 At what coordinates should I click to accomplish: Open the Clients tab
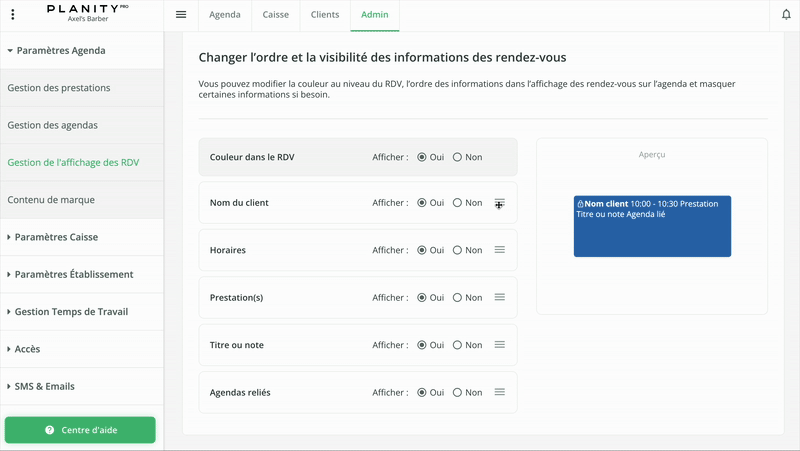[324, 15]
